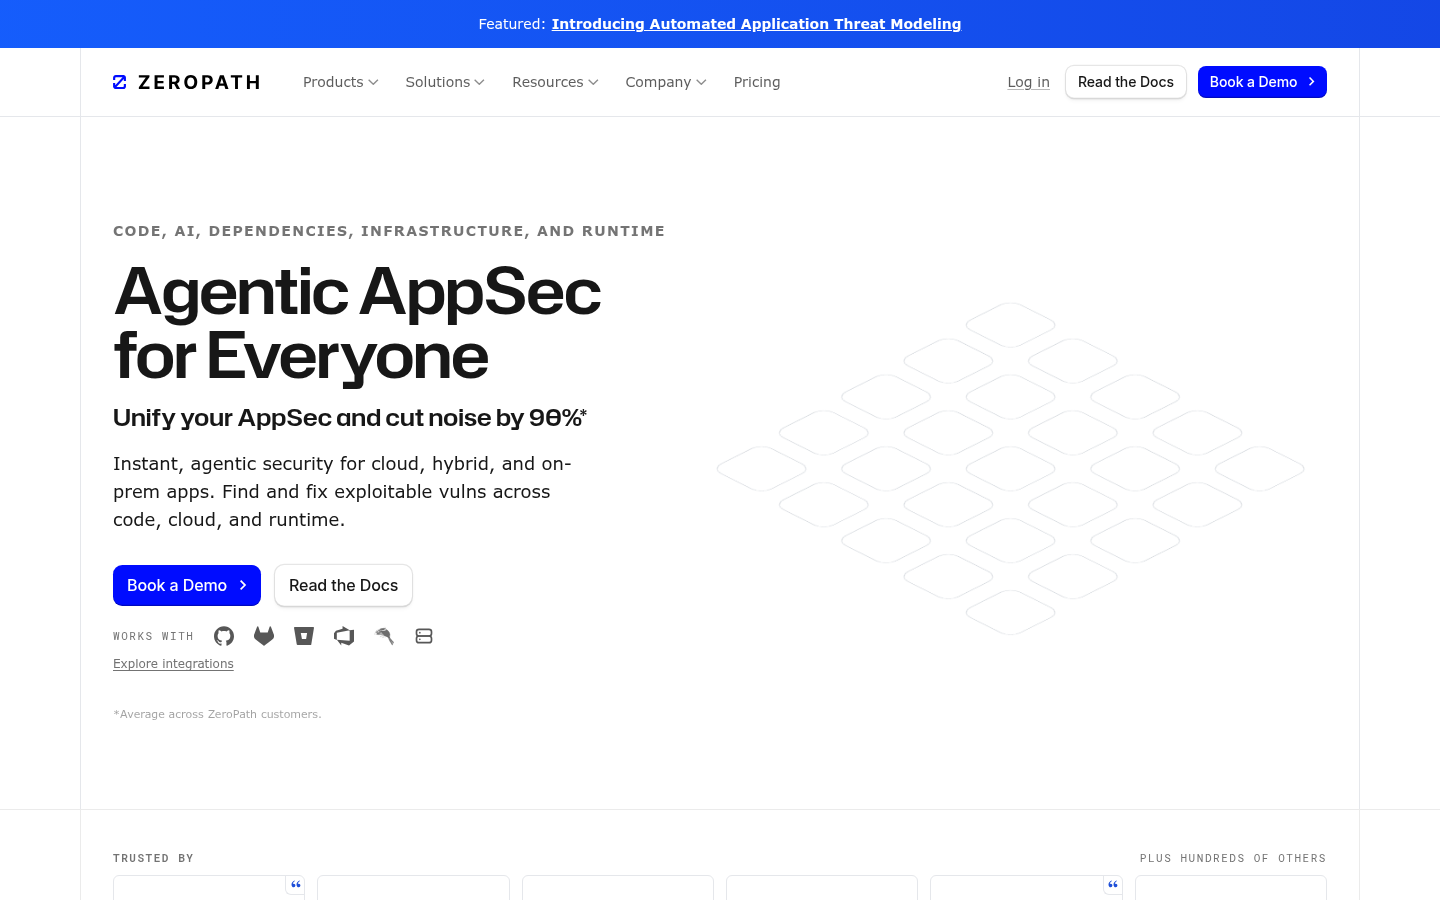Click the Azure DevOps icon

(x=344, y=636)
